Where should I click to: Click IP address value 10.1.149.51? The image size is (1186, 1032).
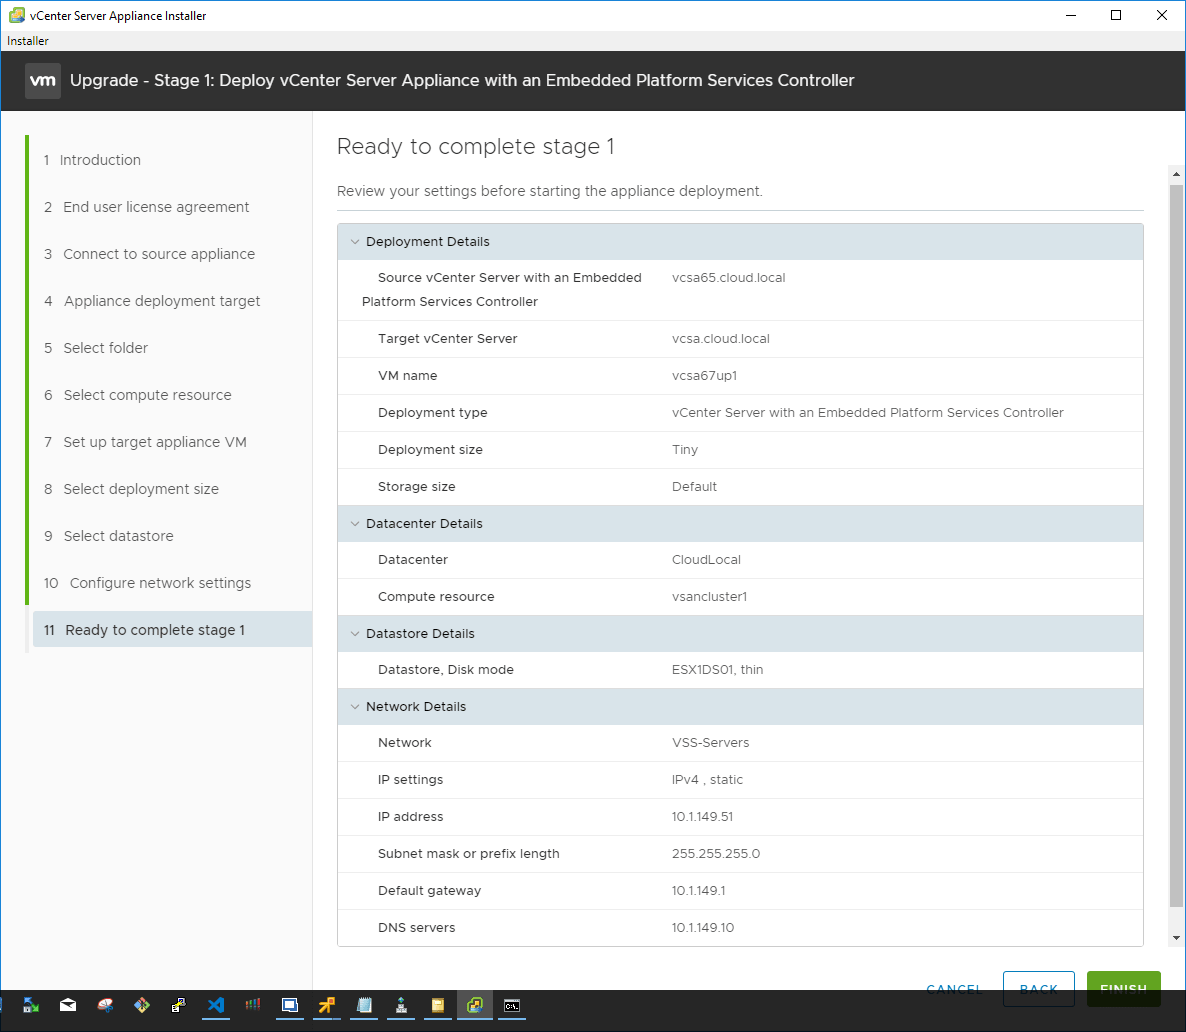point(702,817)
